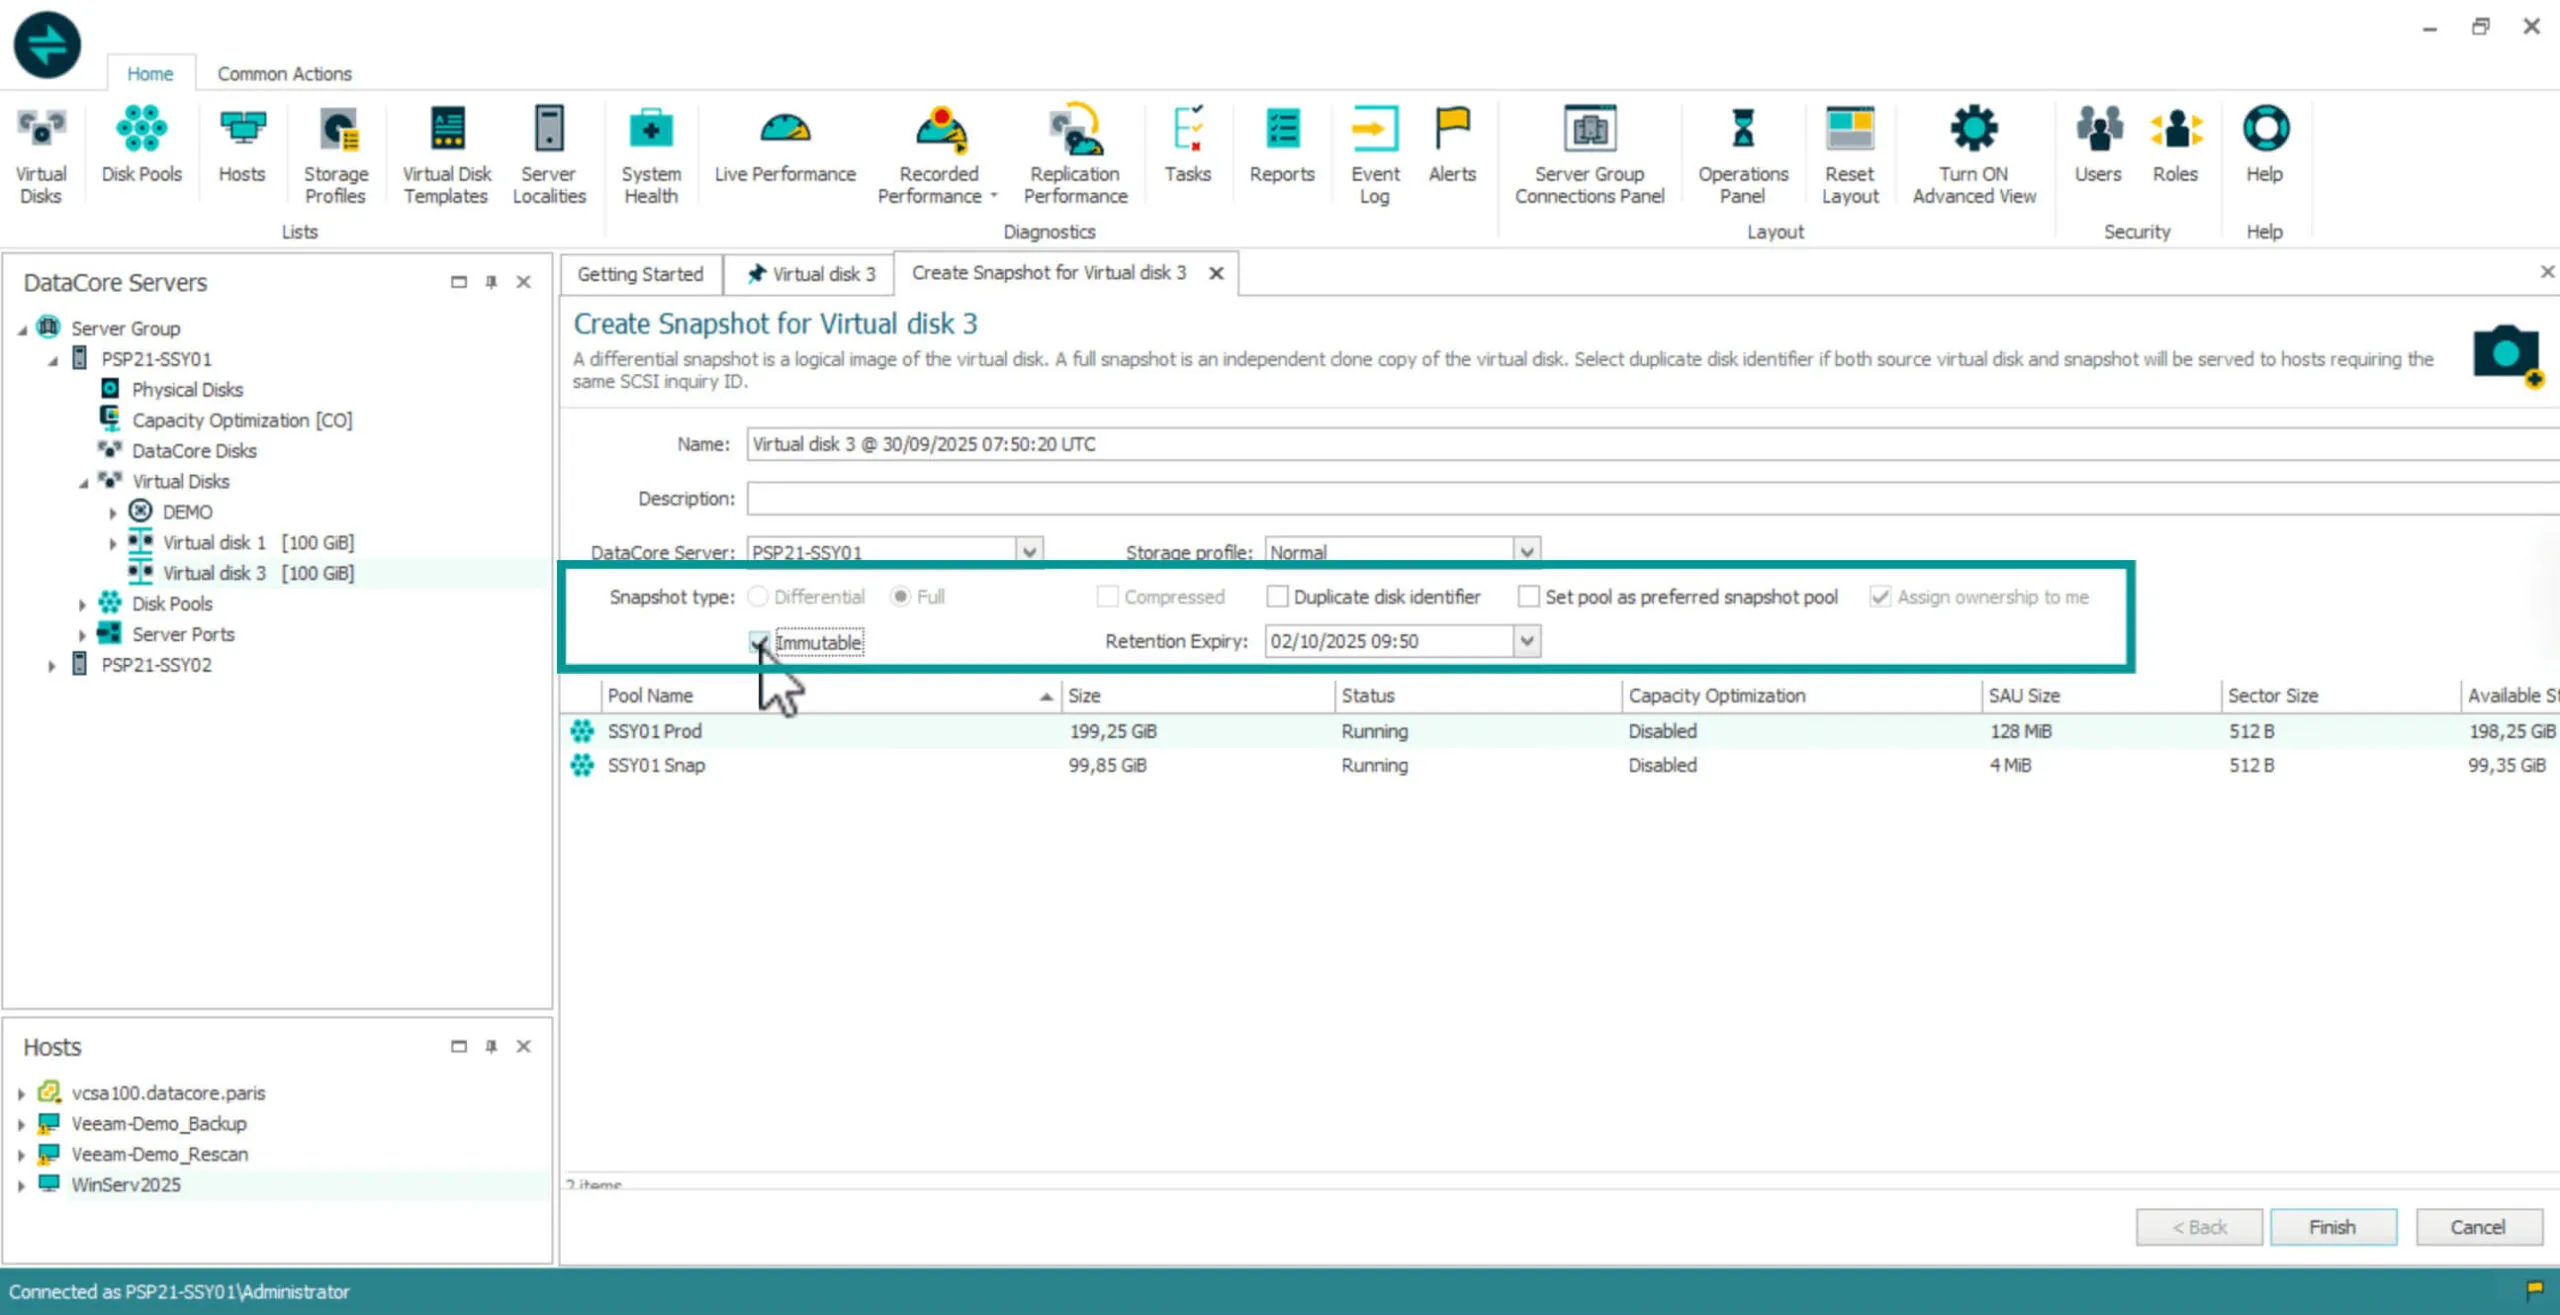
Task: Open the Storage profile dropdown
Action: [x=1526, y=552]
